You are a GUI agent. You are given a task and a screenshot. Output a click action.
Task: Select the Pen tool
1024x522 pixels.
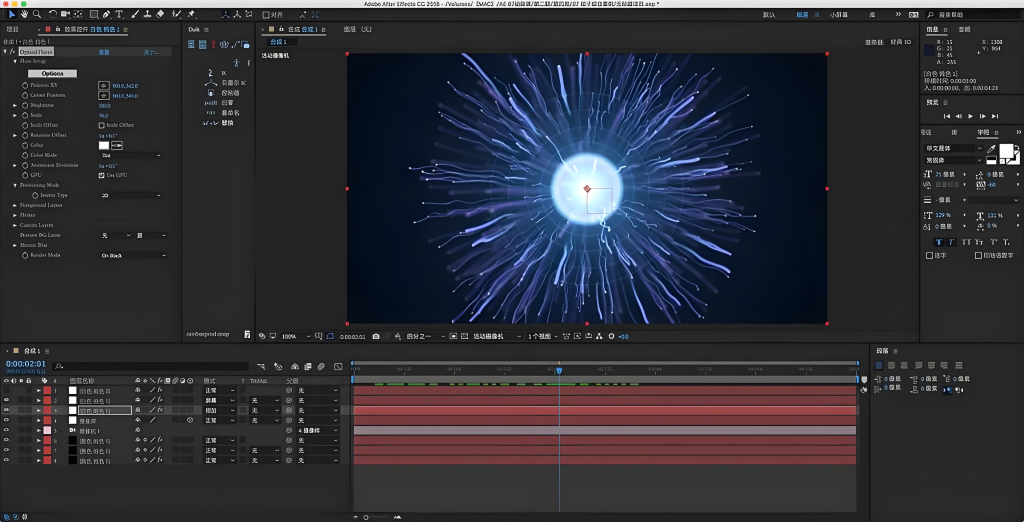tap(106, 15)
